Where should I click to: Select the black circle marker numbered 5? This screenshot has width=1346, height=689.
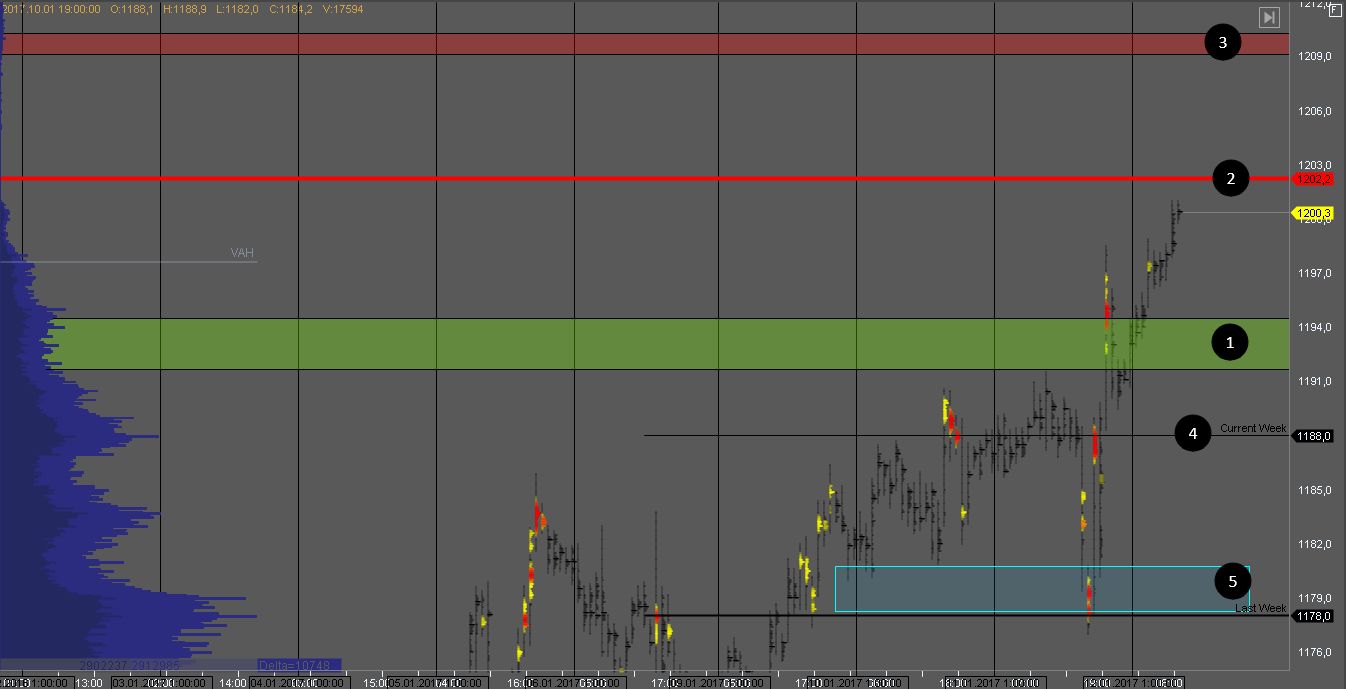coord(1232,580)
